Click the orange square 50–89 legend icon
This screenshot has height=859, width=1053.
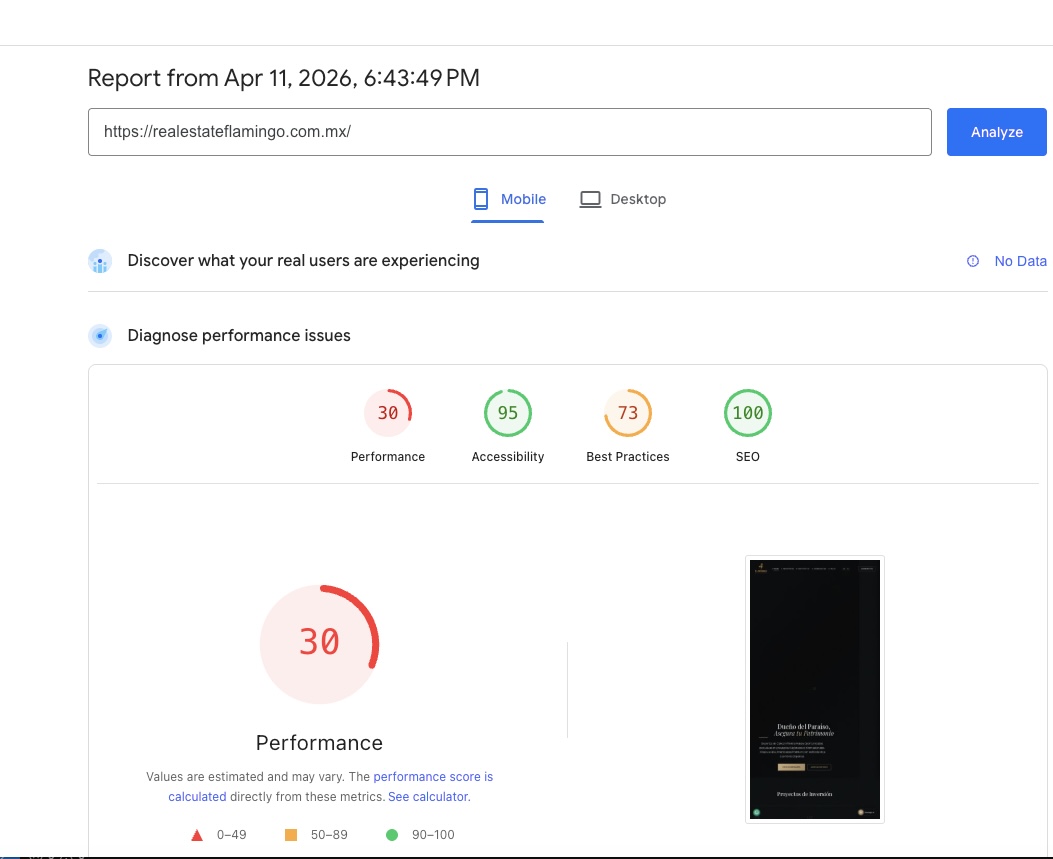[x=293, y=834]
